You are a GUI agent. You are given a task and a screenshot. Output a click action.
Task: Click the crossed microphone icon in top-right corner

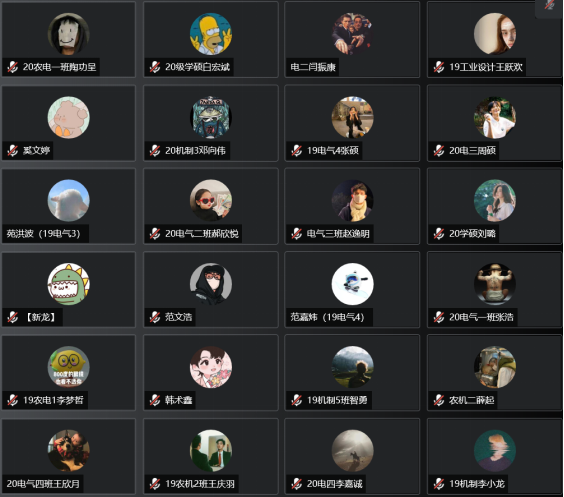click(549, 5)
